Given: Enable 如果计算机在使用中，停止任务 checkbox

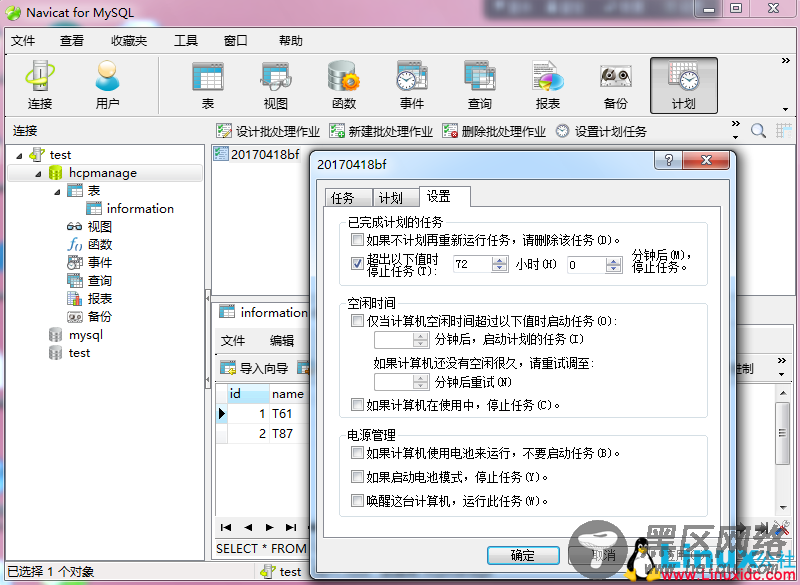Looking at the screenshot, I should coord(357,405).
